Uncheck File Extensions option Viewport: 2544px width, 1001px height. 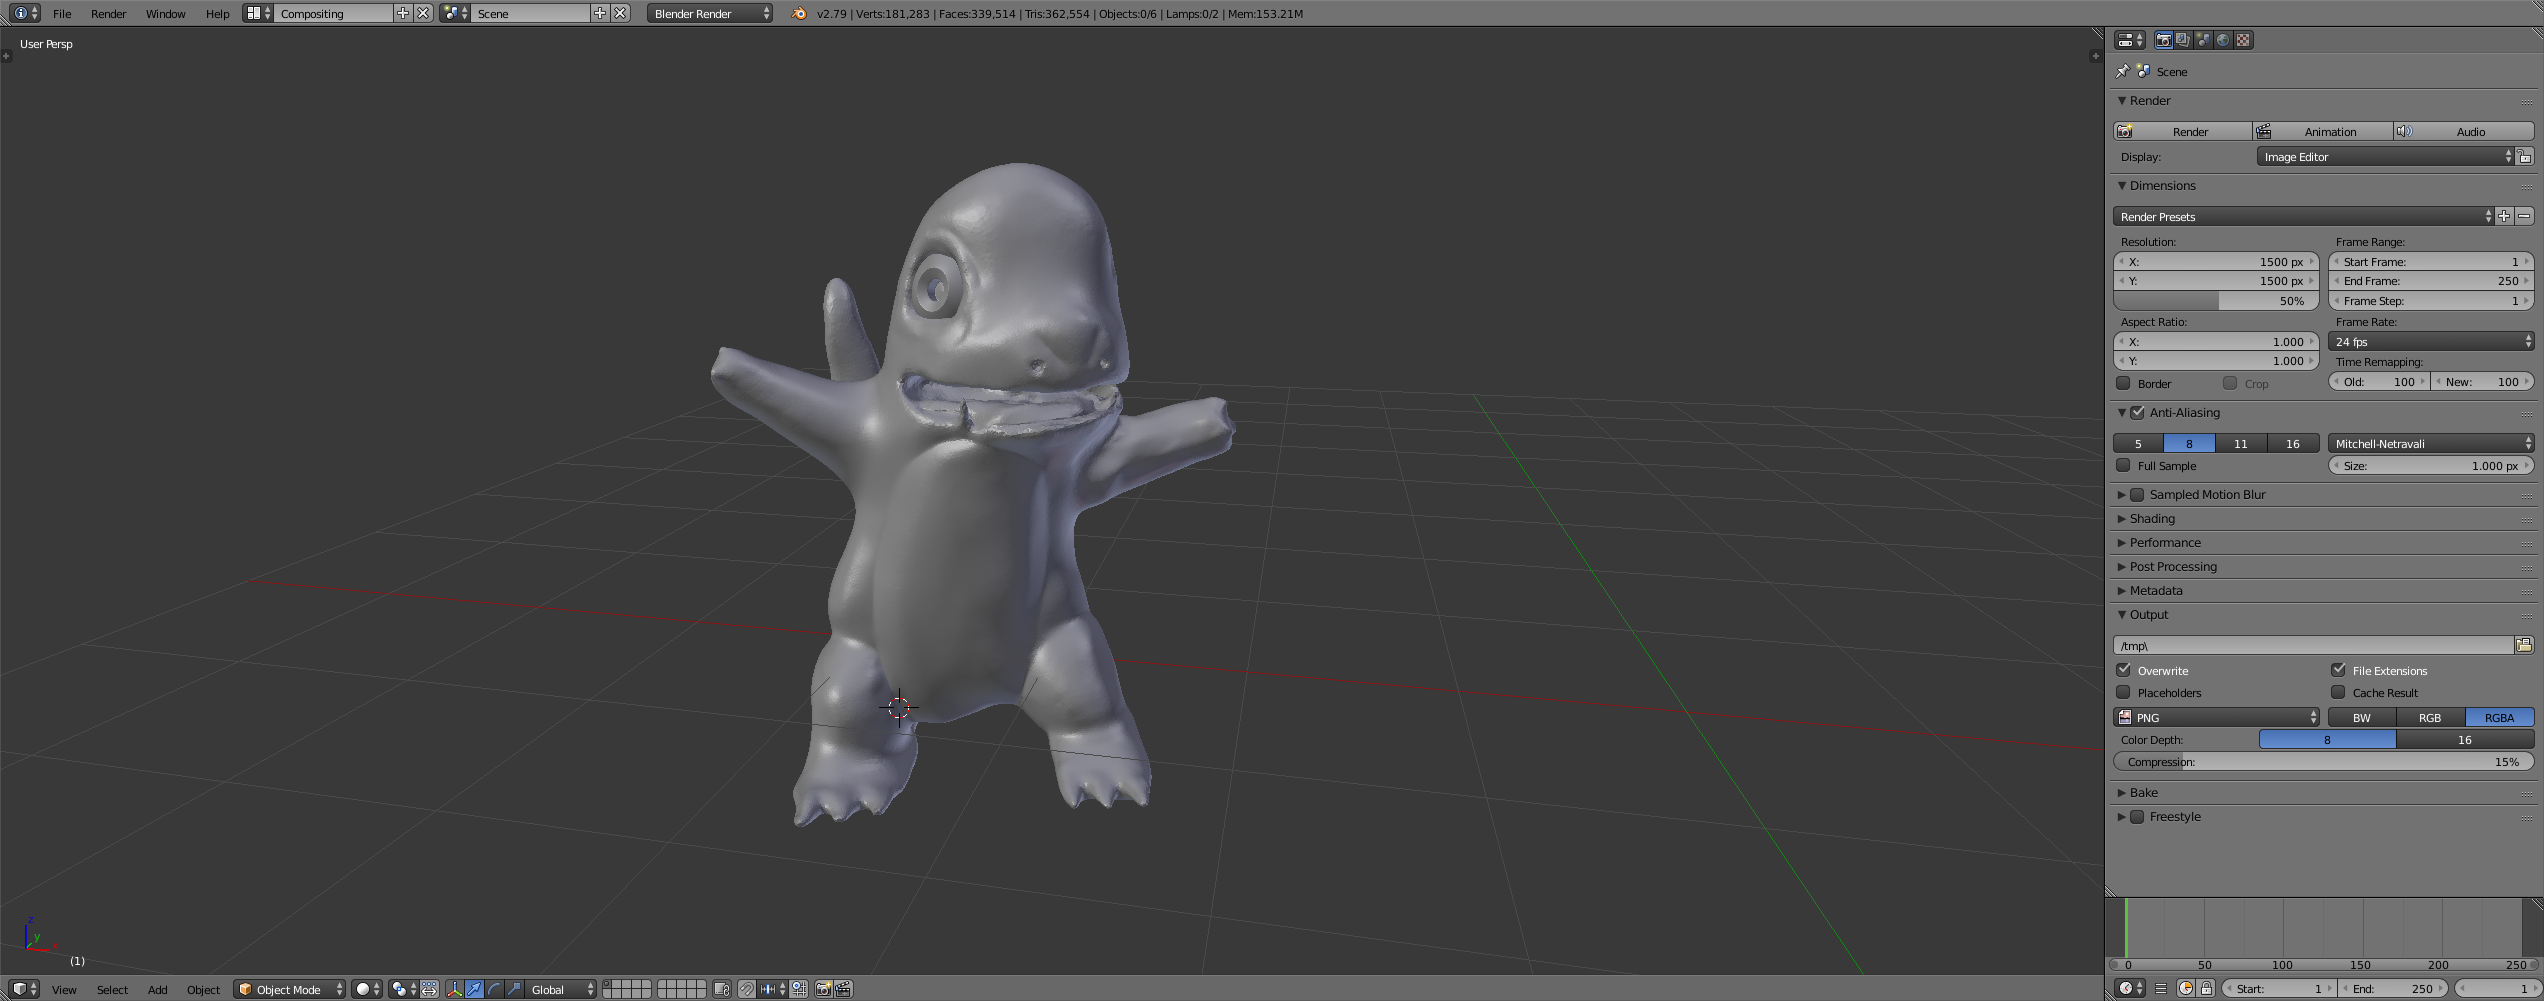tap(2338, 671)
